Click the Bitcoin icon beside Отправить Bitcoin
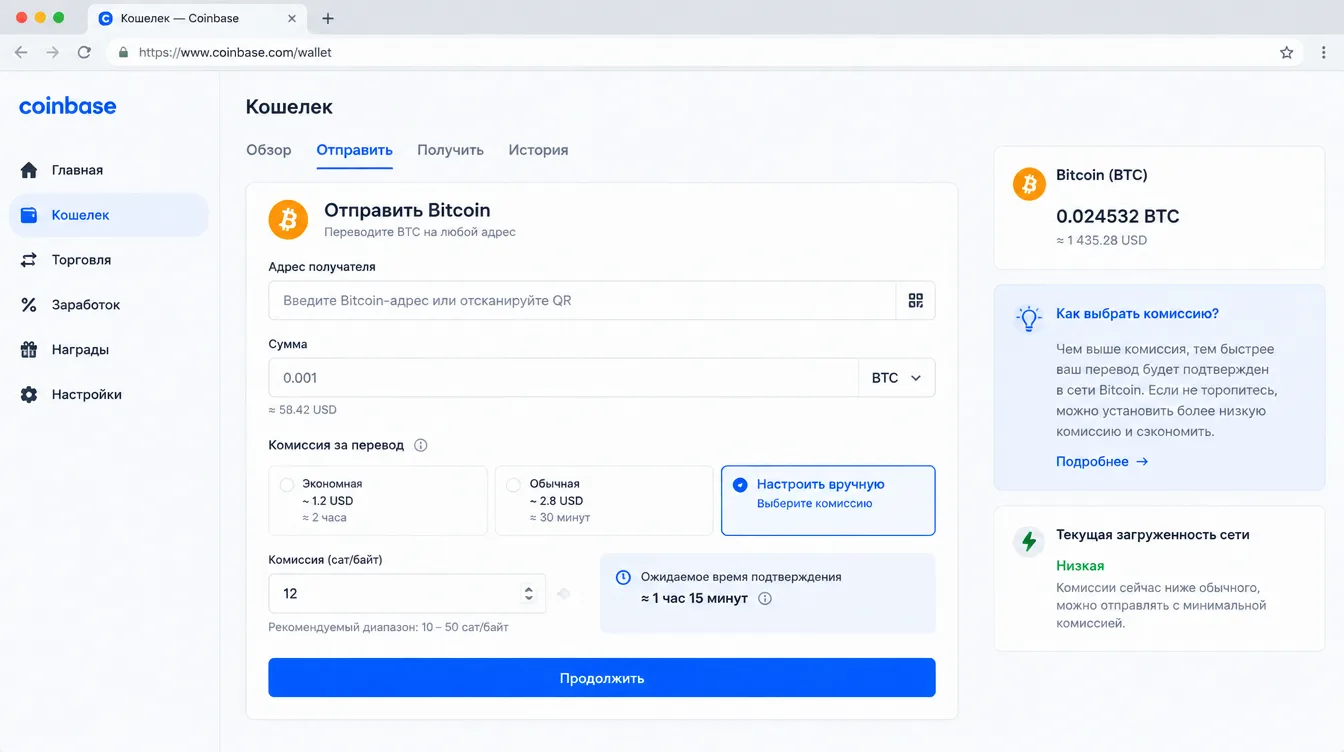This screenshot has width=1344, height=752. point(288,220)
